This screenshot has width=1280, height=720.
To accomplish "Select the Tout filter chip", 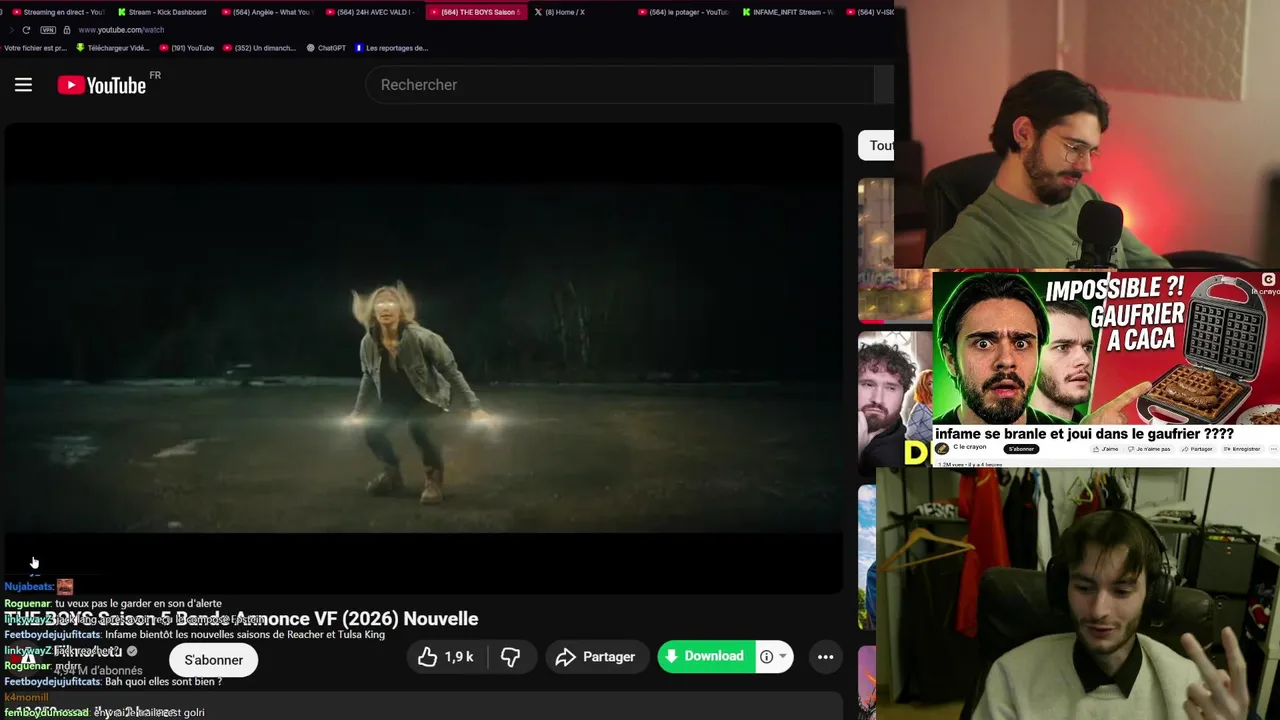I will [x=876, y=146].
